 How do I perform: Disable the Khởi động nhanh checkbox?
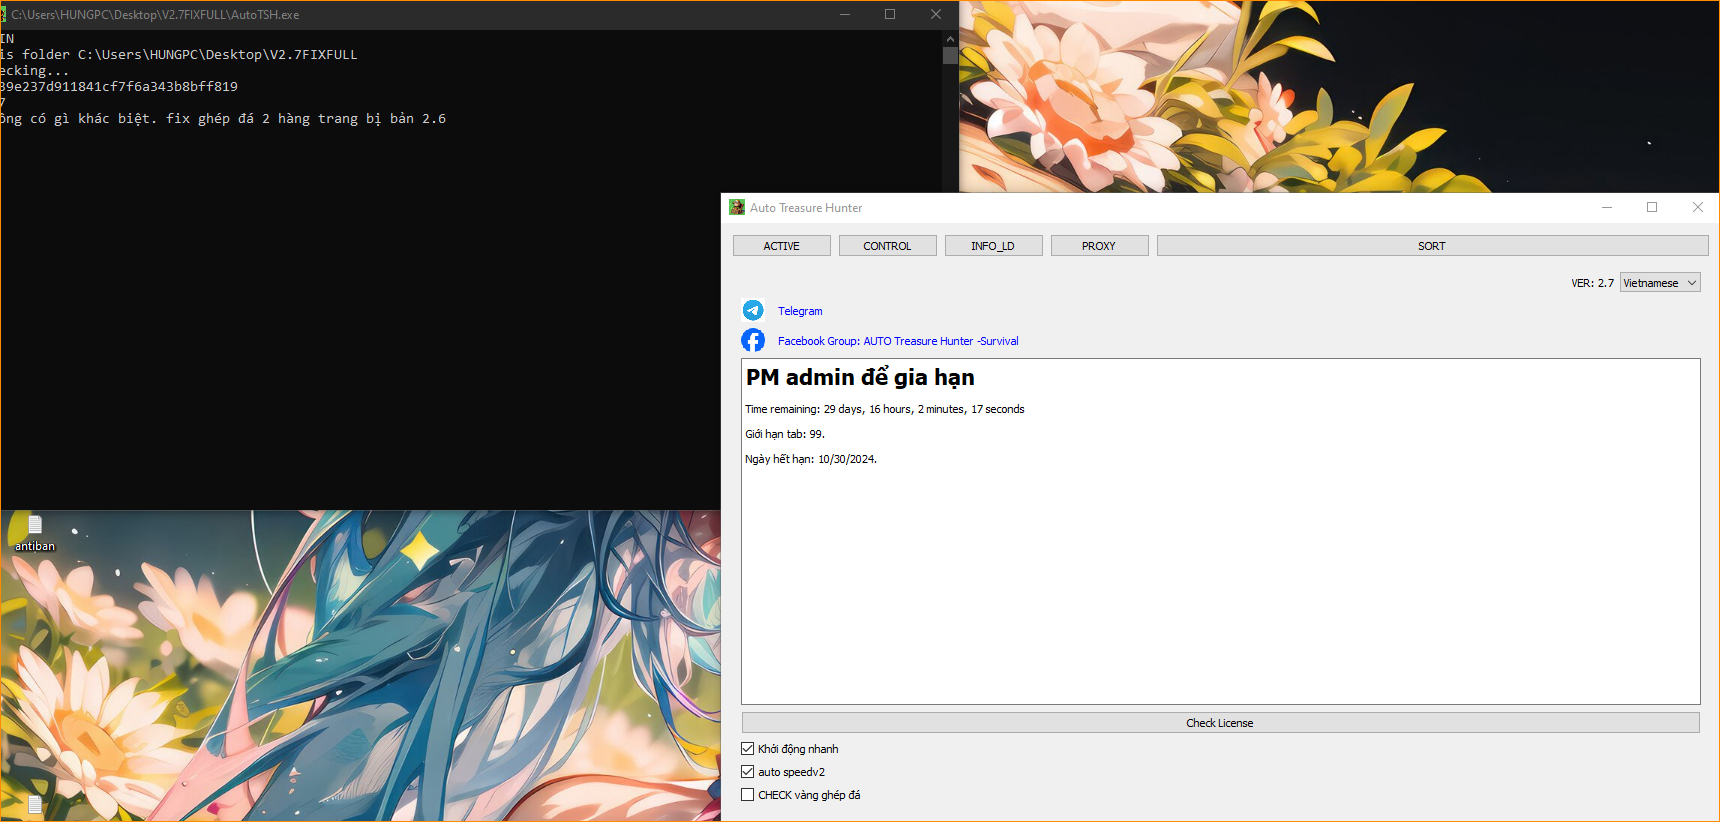point(748,749)
